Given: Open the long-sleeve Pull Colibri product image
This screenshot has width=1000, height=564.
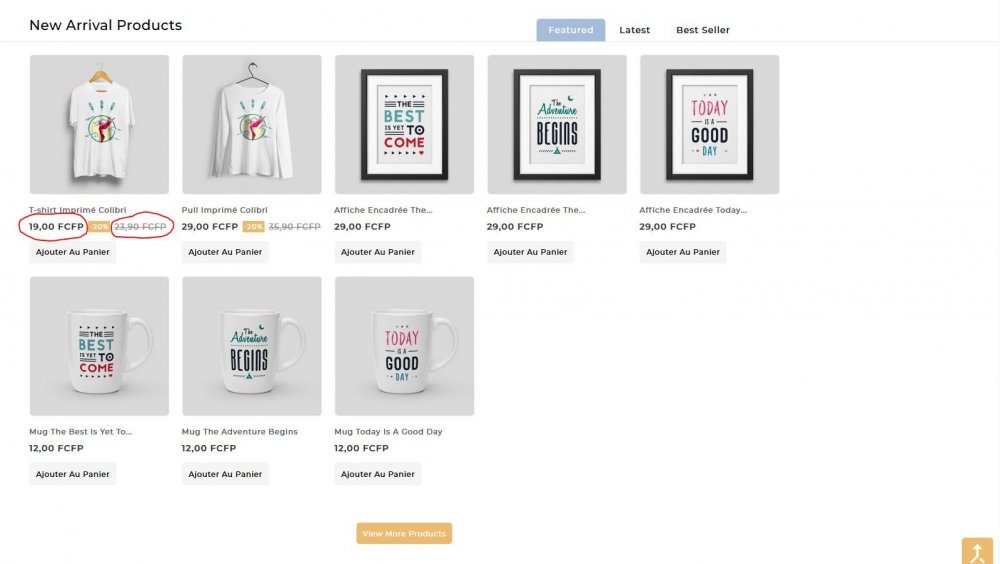Looking at the screenshot, I should pyautogui.click(x=252, y=124).
